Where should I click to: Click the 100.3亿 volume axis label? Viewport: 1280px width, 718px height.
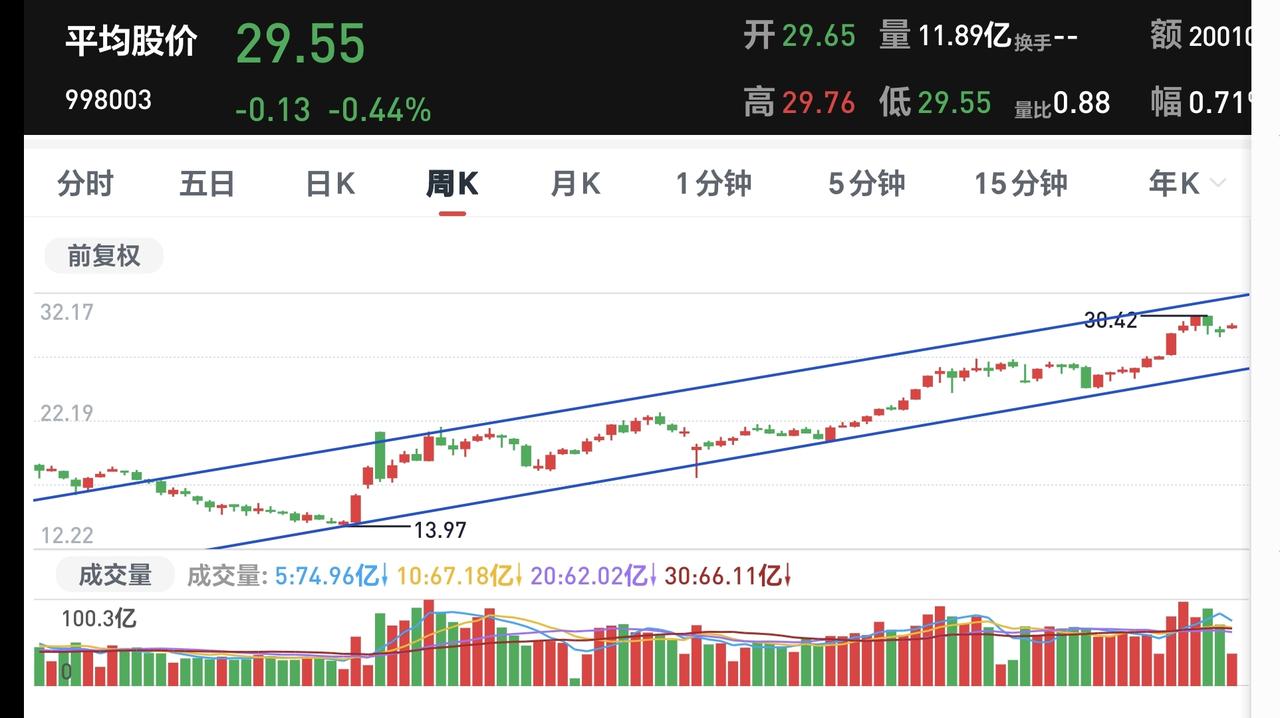tap(99, 618)
